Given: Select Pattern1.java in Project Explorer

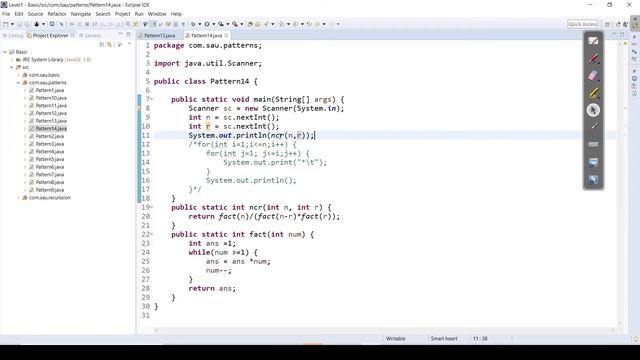Looking at the screenshot, I should [x=49, y=90].
